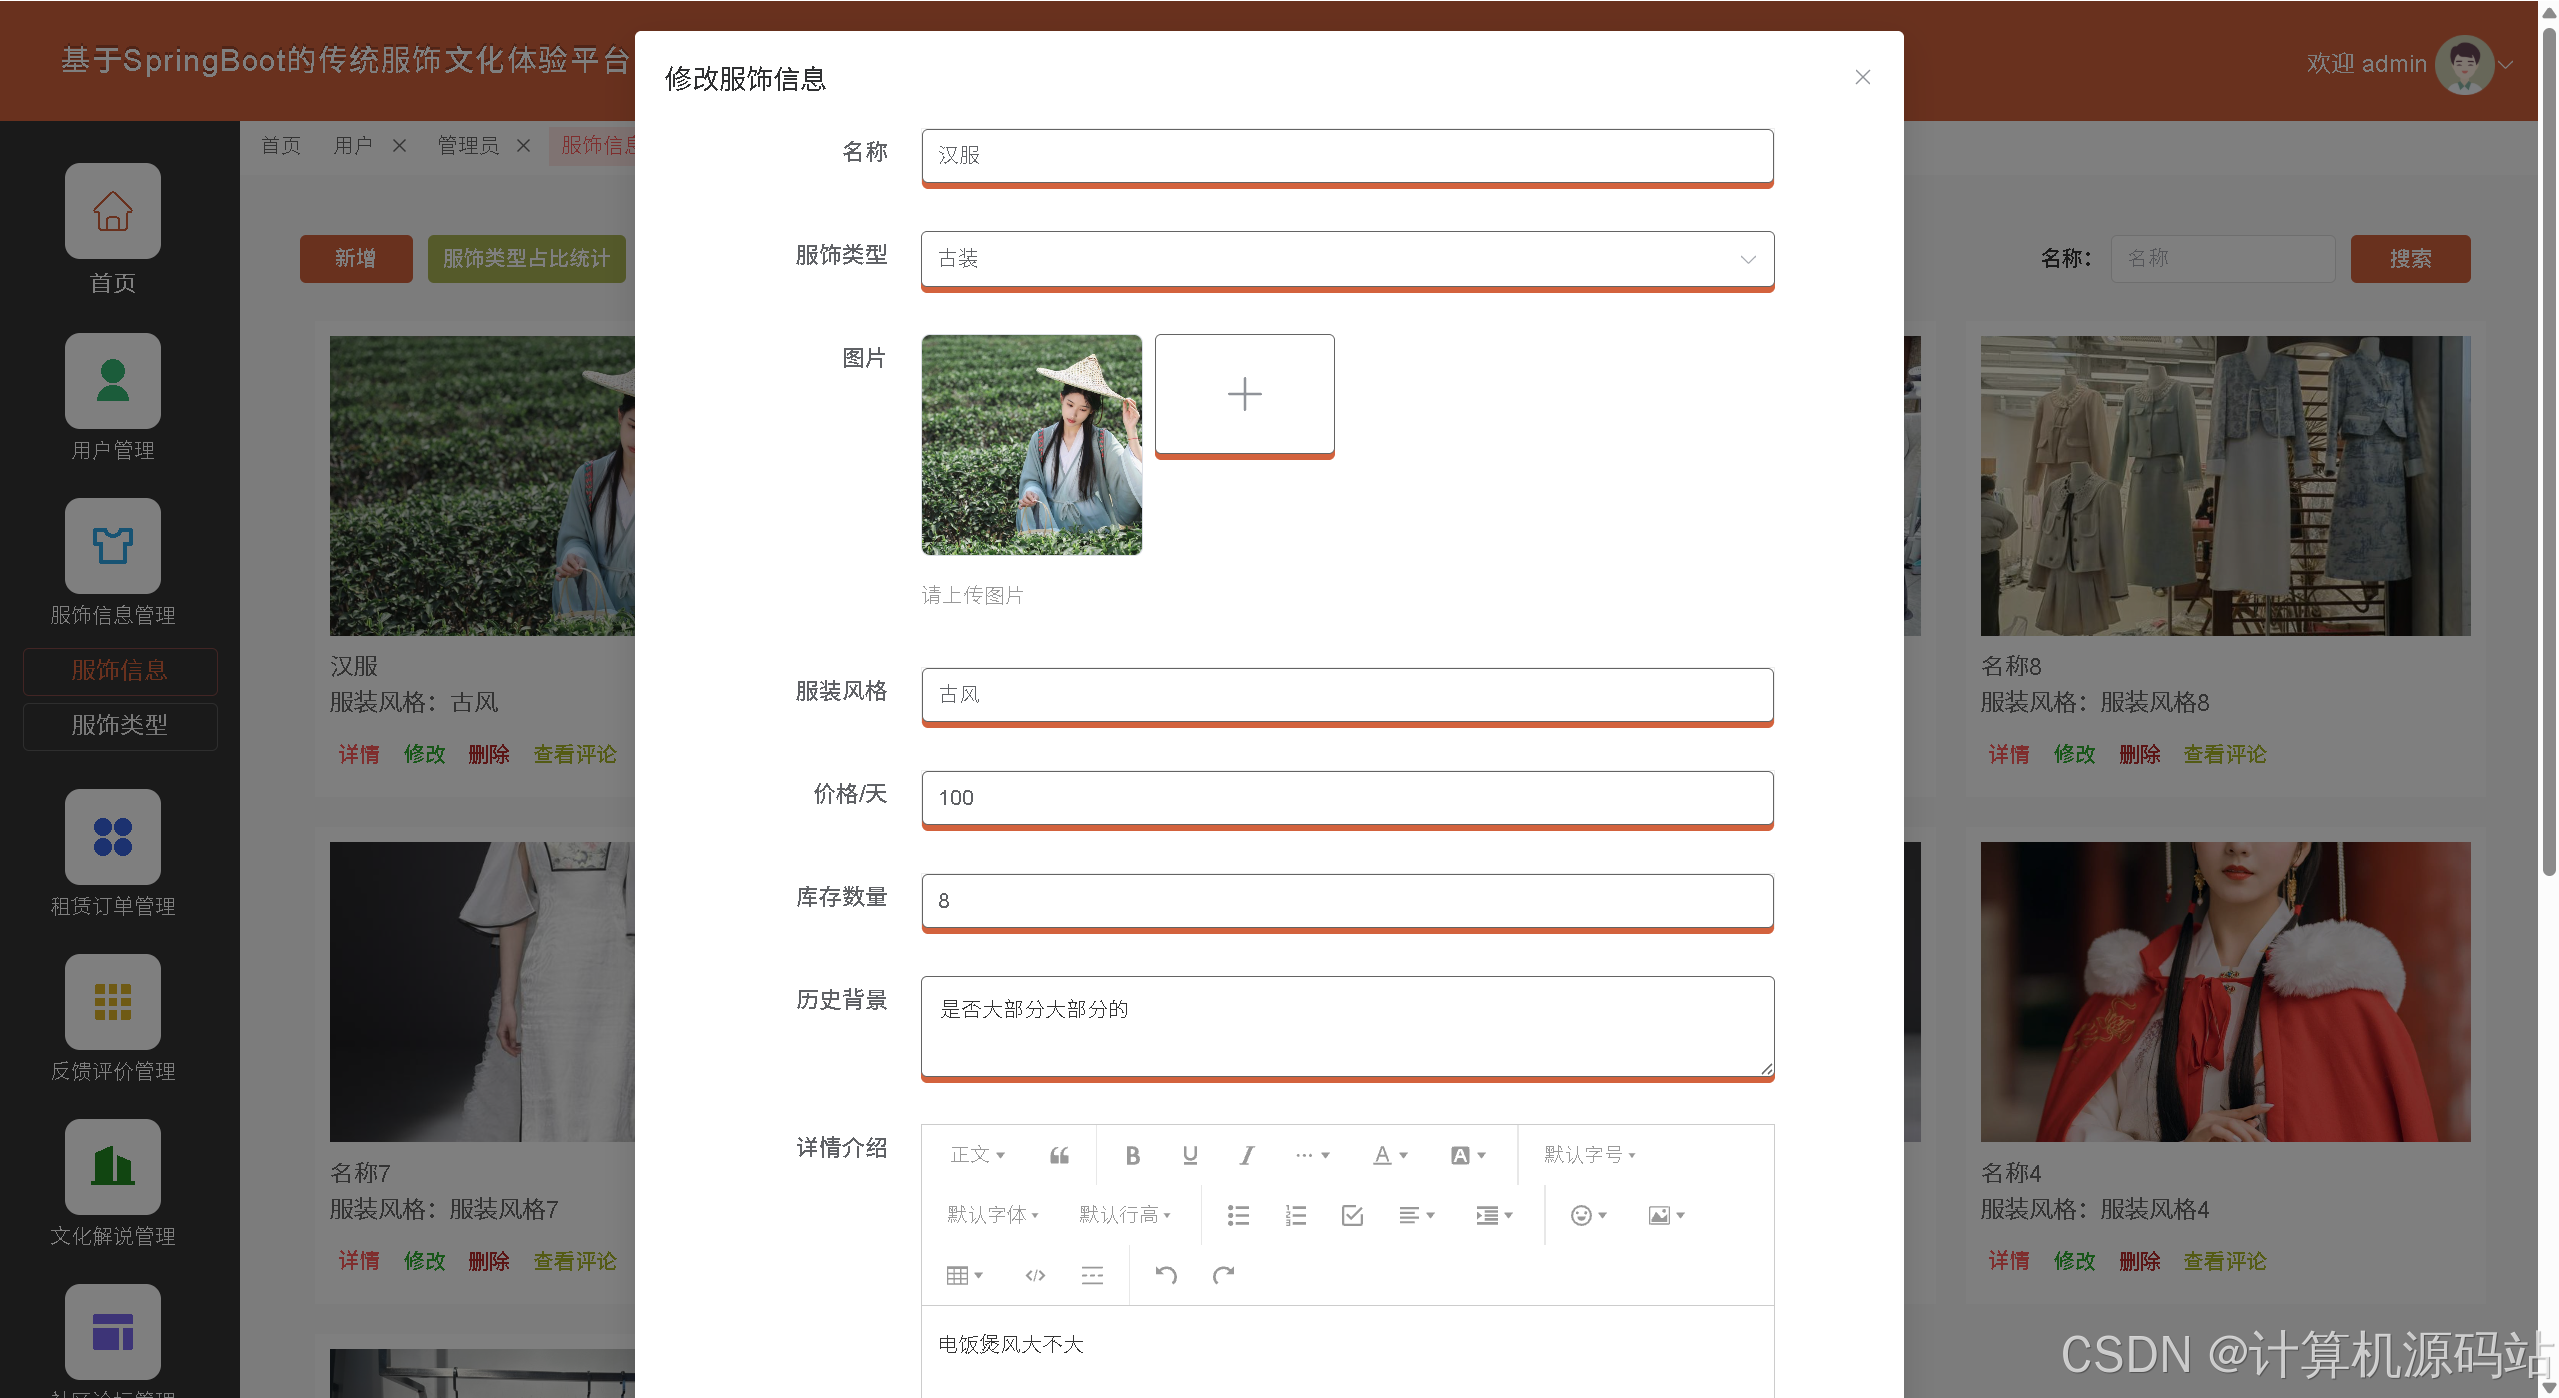Open the emoji picker dropdown
The width and height of the screenshot is (2559, 1398).
point(1587,1216)
